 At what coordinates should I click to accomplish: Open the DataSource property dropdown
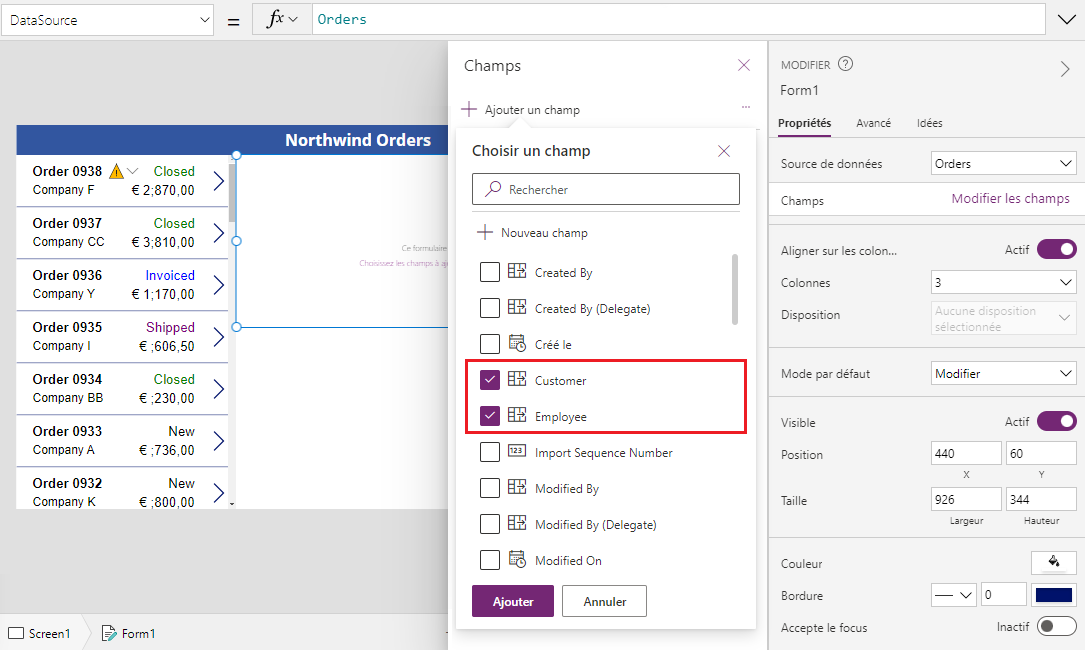pos(107,20)
